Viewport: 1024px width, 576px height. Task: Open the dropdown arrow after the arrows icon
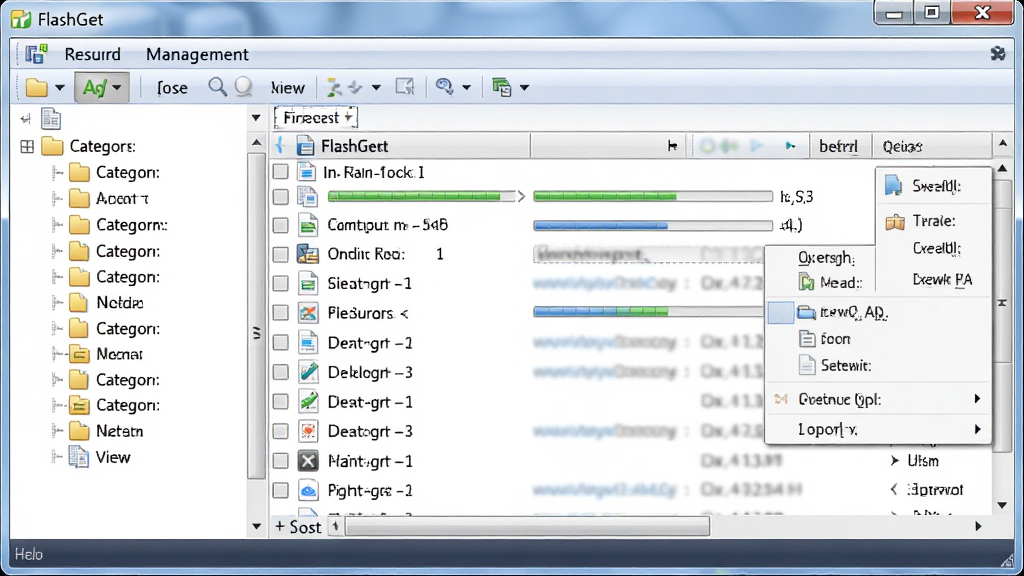click(376, 88)
